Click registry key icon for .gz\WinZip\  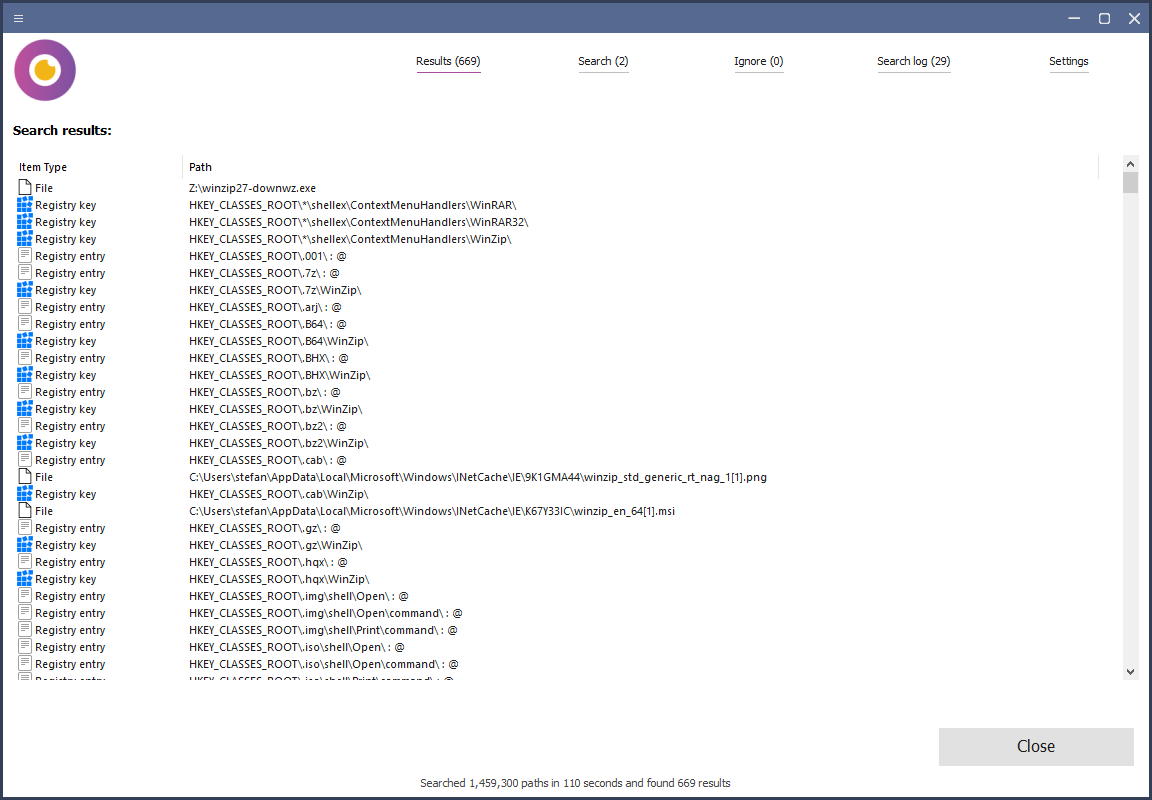[25, 545]
